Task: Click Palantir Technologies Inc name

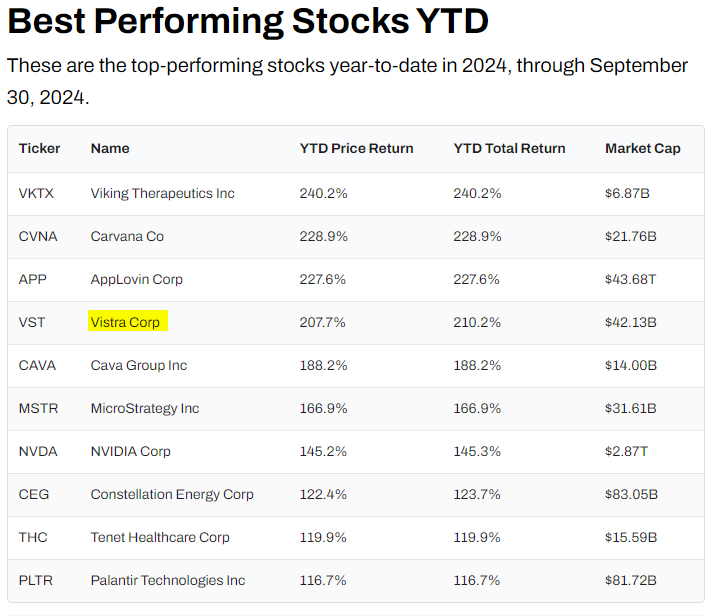Action: (x=167, y=580)
